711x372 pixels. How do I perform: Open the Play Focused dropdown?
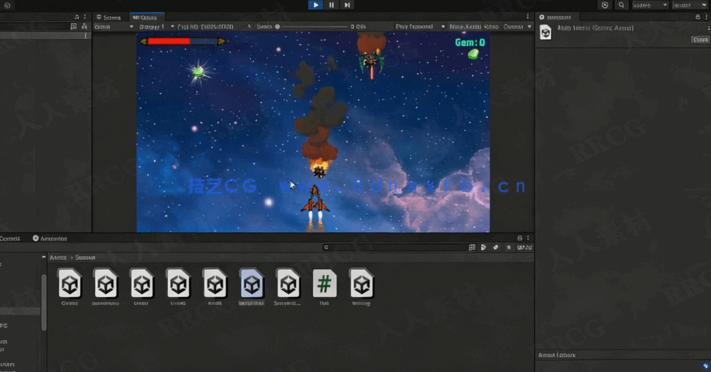pos(420,27)
